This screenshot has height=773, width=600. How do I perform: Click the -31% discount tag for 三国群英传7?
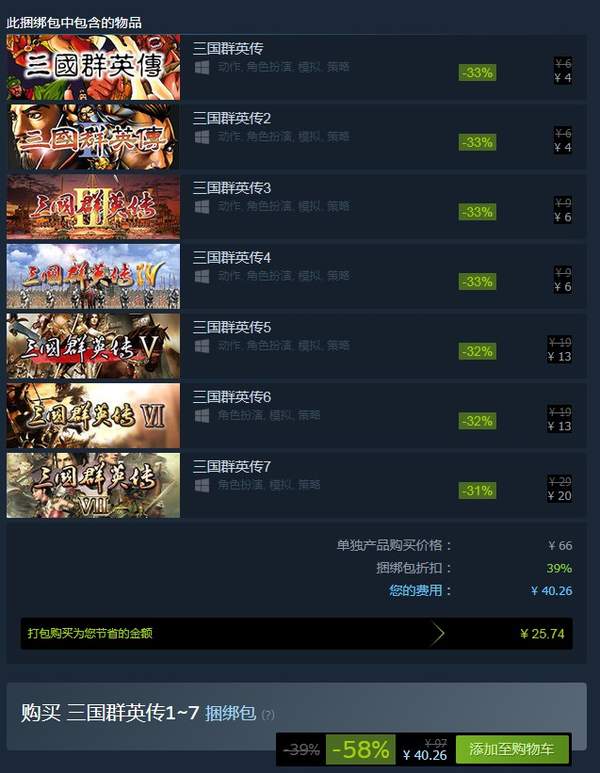(477, 491)
